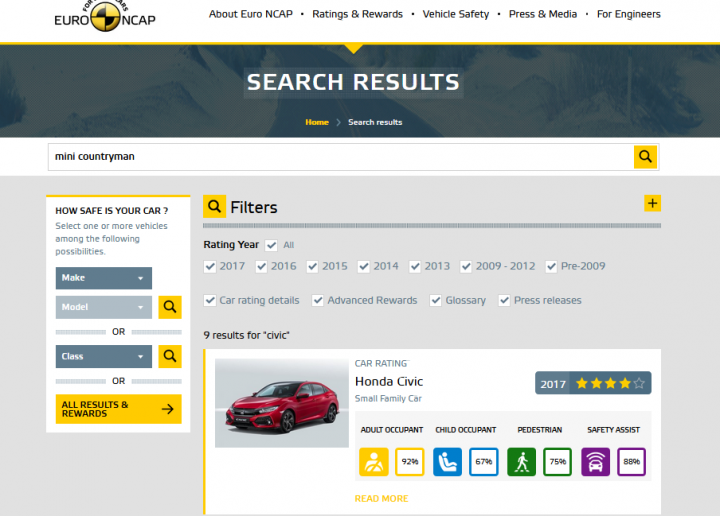720x516 pixels.
Task: Click the CAR RATING label
Action: (381, 364)
